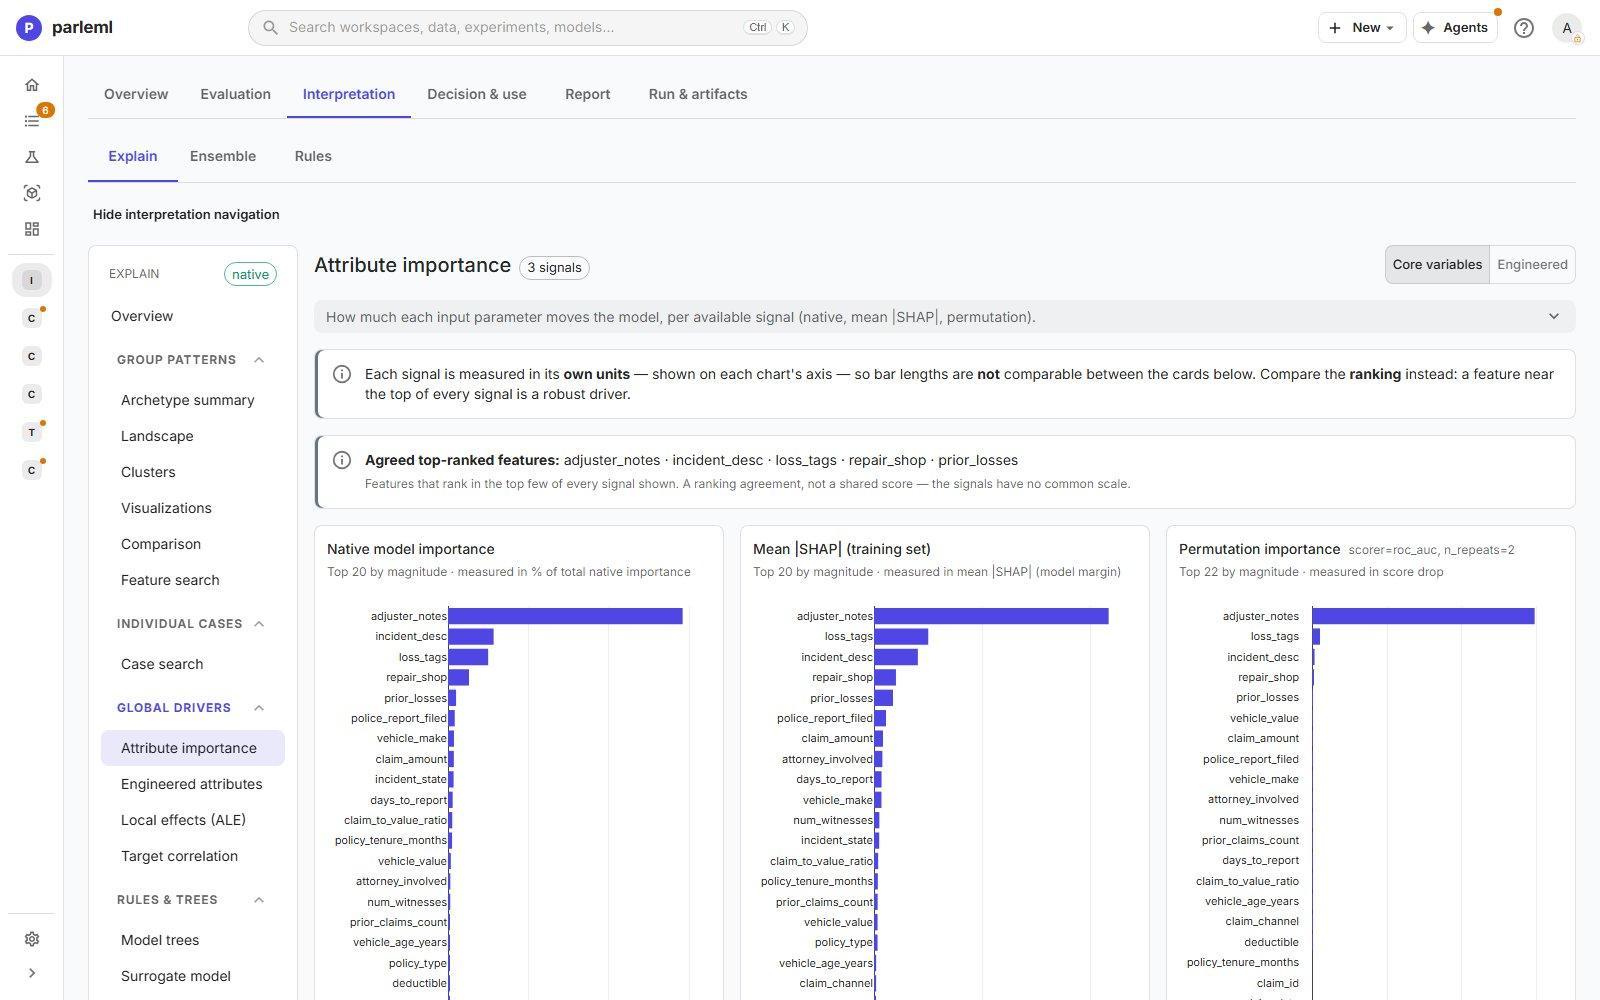Click the search magnifier icon
This screenshot has width=1600, height=1000.
click(x=270, y=27)
